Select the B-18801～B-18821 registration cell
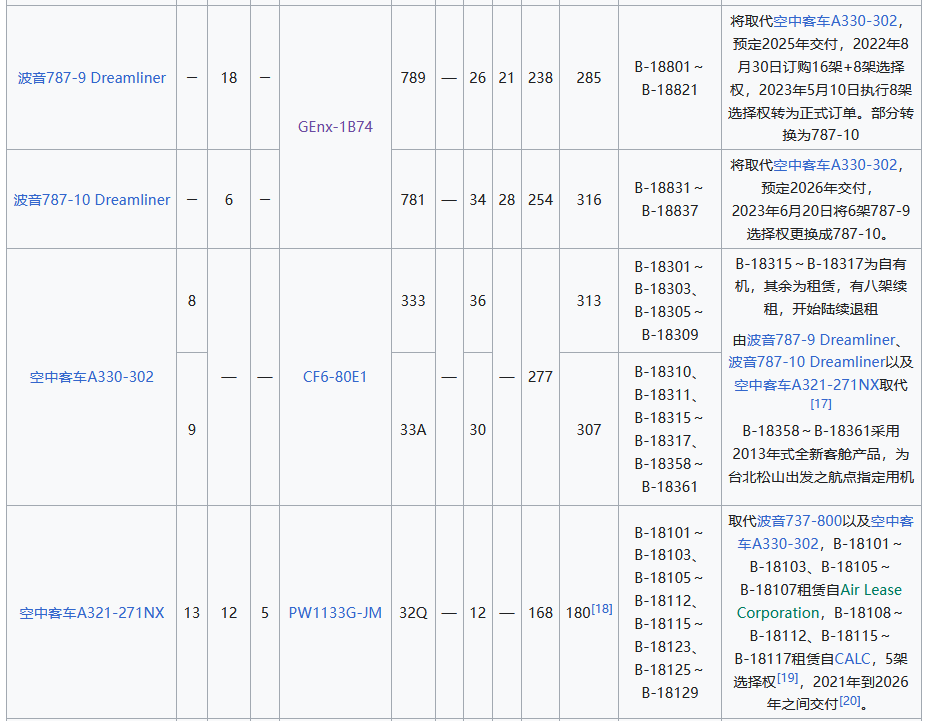This screenshot has height=721, width=925. tap(670, 78)
